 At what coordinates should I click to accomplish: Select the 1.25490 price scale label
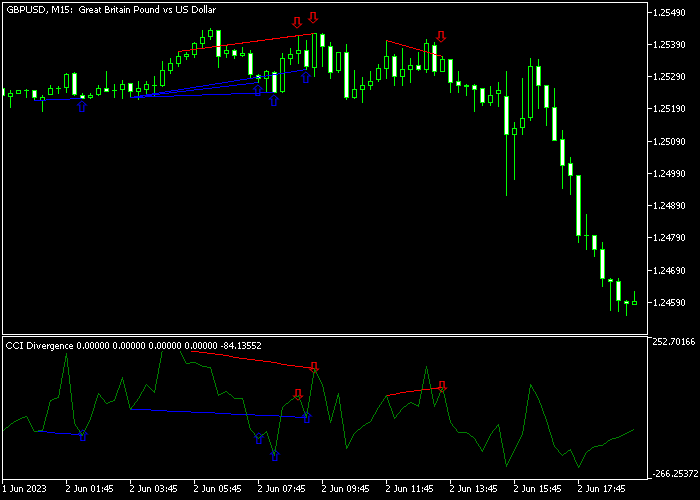pyautogui.click(x=669, y=13)
